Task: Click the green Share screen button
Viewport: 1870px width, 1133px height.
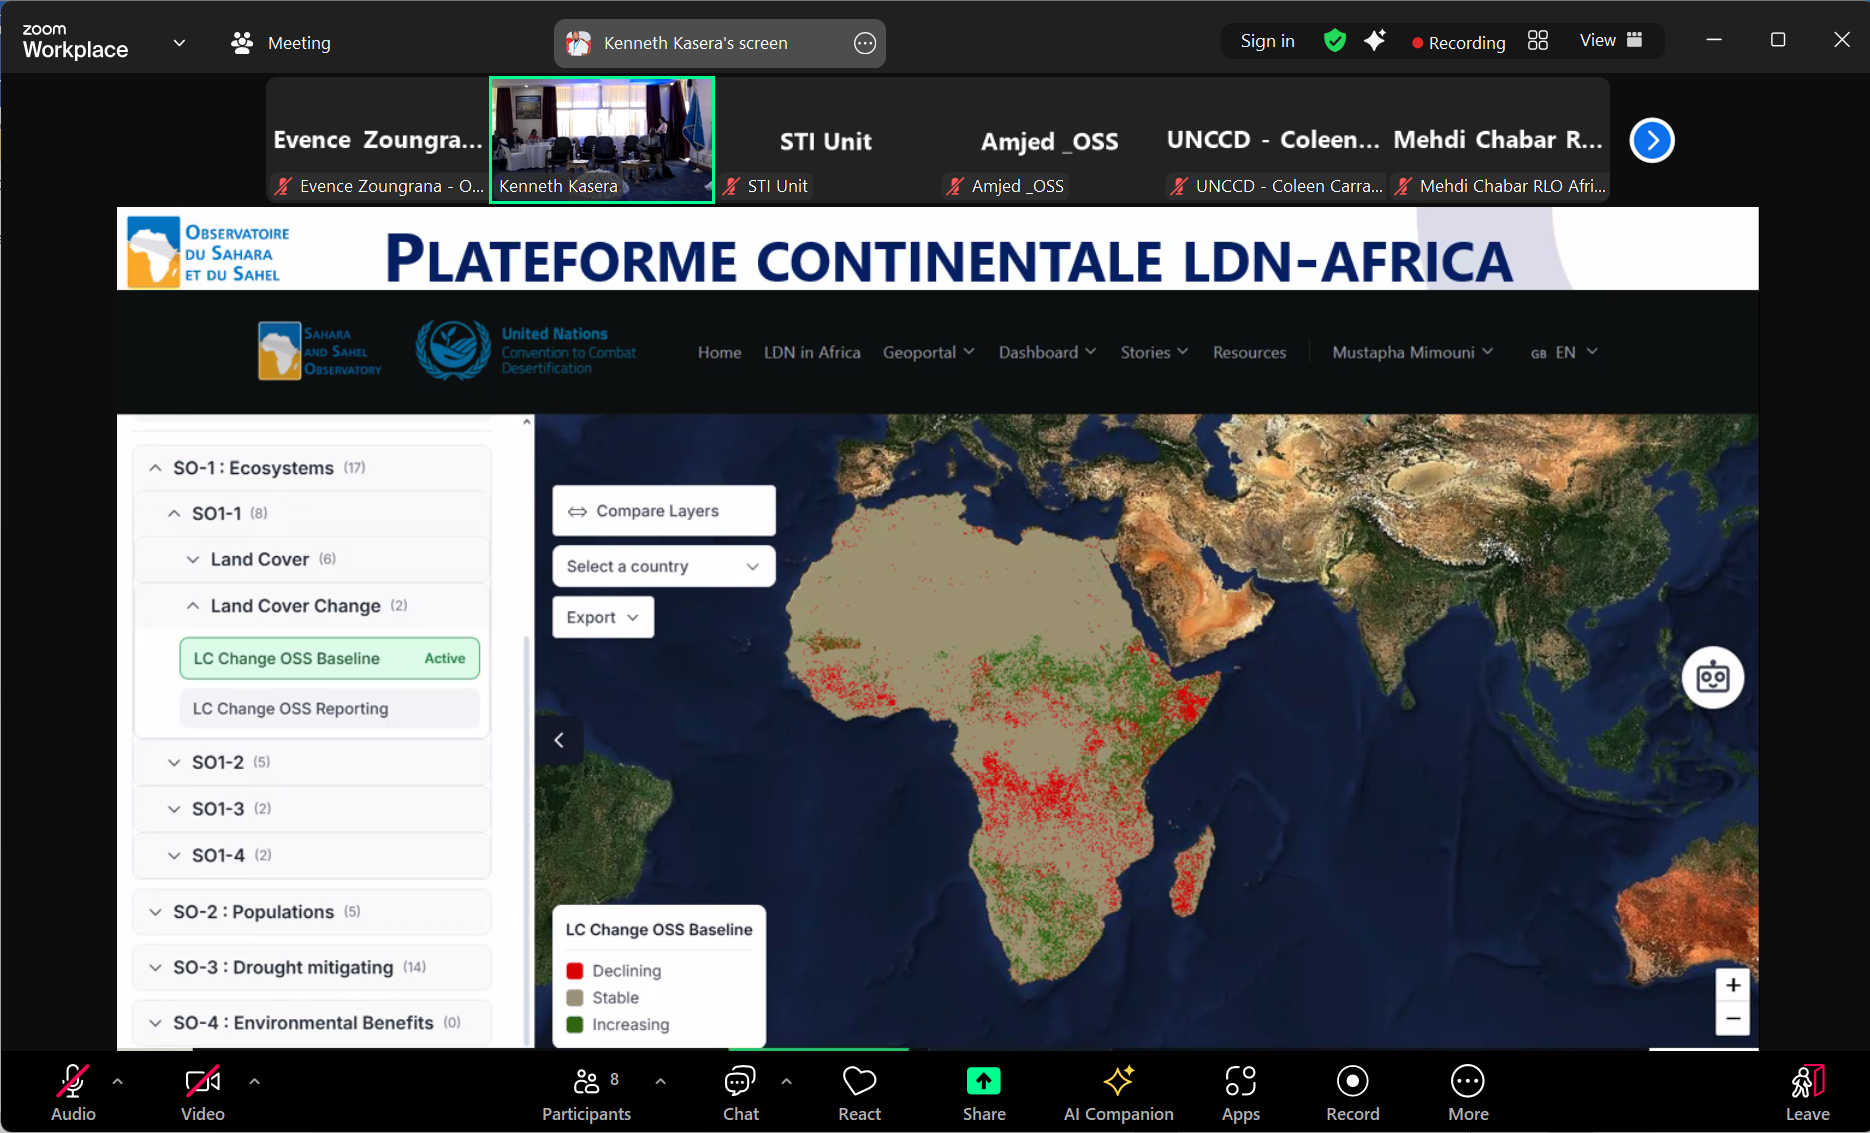Action: pos(984,1092)
